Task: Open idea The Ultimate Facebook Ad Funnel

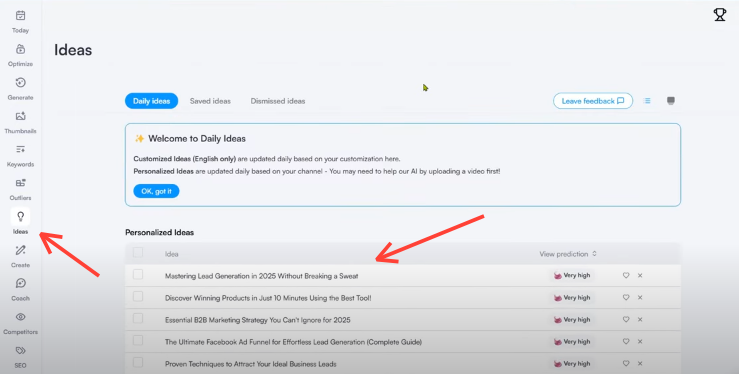Action: coord(293,342)
